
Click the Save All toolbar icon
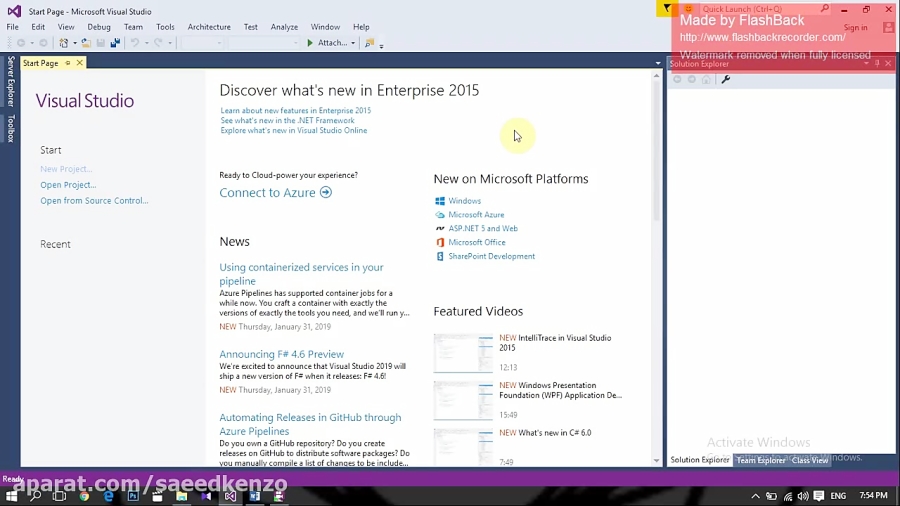pyautogui.click(x=115, y=43)
